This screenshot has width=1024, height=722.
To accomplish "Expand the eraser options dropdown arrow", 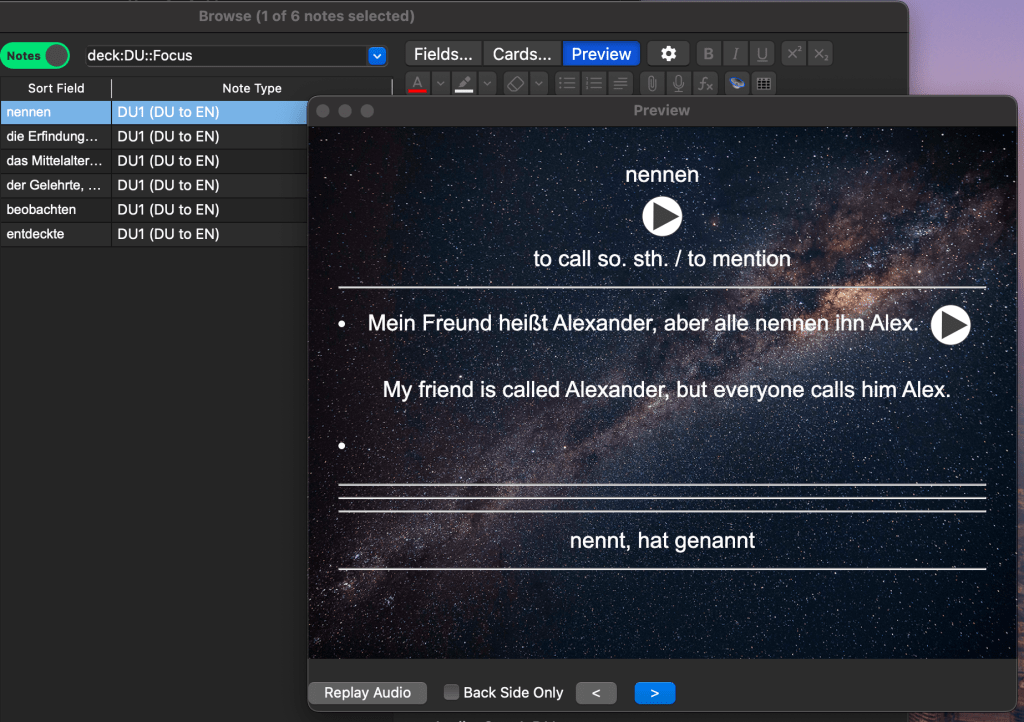I will coord(539,84).
